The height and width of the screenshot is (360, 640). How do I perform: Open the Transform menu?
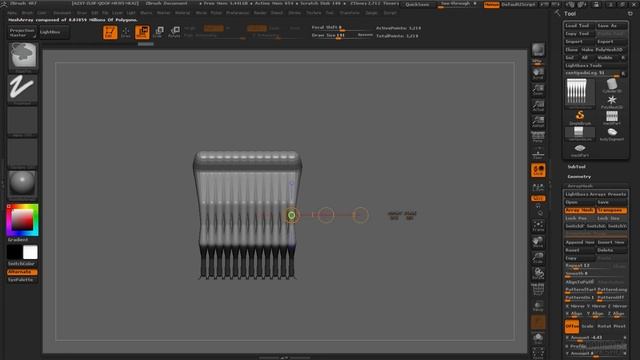(350, 13)
